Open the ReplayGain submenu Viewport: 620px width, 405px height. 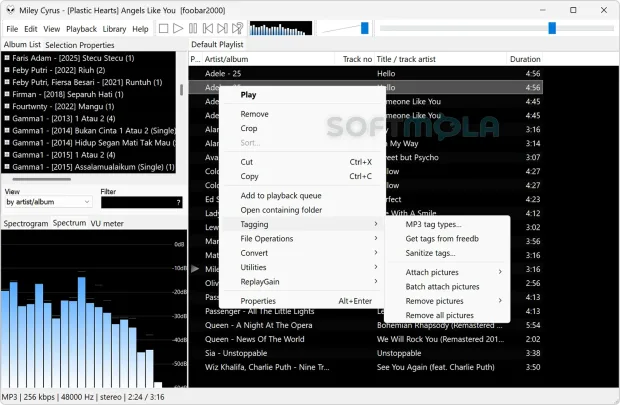pyautogui.click(x=302, y=282)
